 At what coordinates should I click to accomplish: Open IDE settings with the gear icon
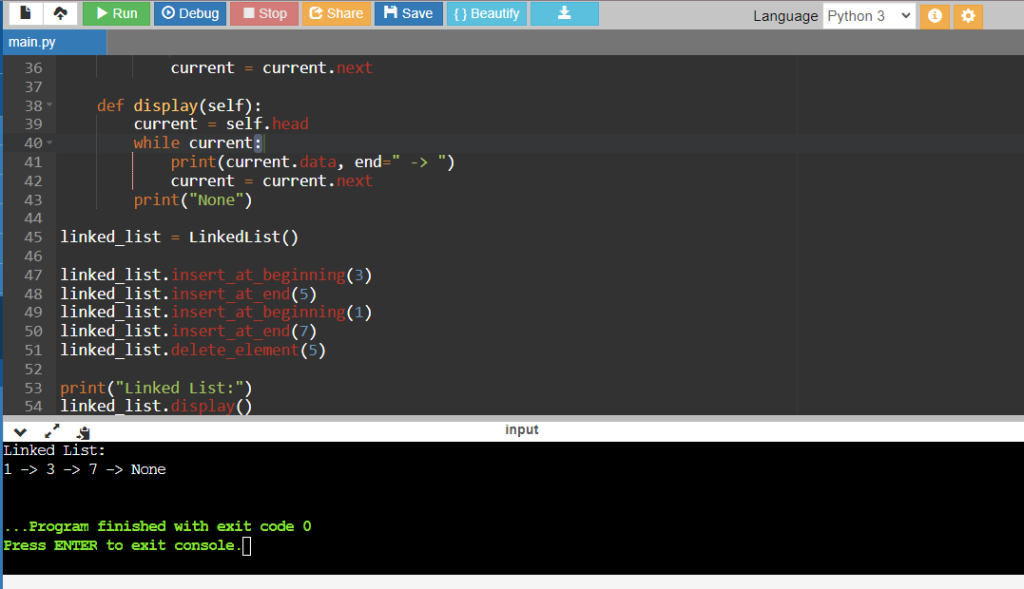click(x=967, y=17)
